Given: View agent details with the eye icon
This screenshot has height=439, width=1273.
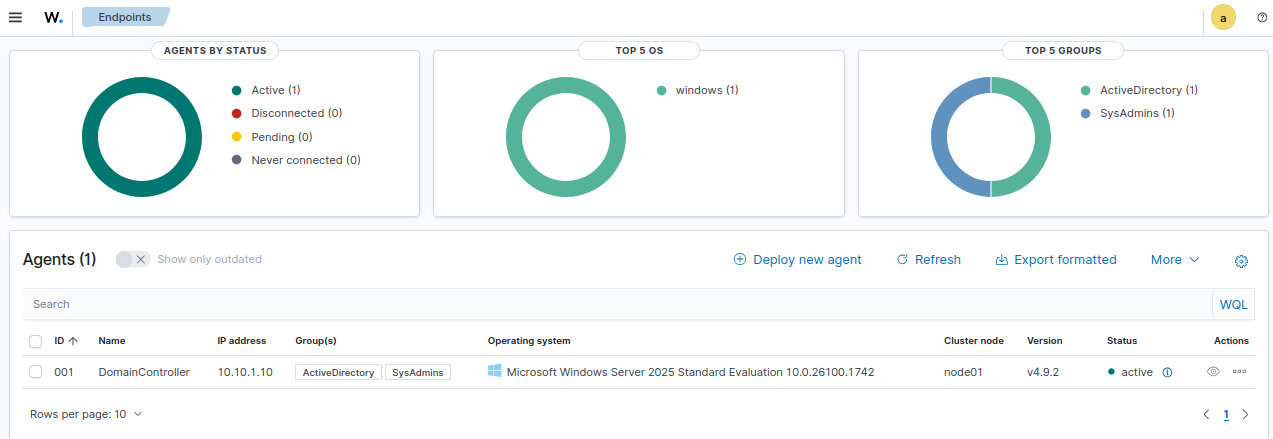Looking at the screenshot, I should coord(1213,372).
